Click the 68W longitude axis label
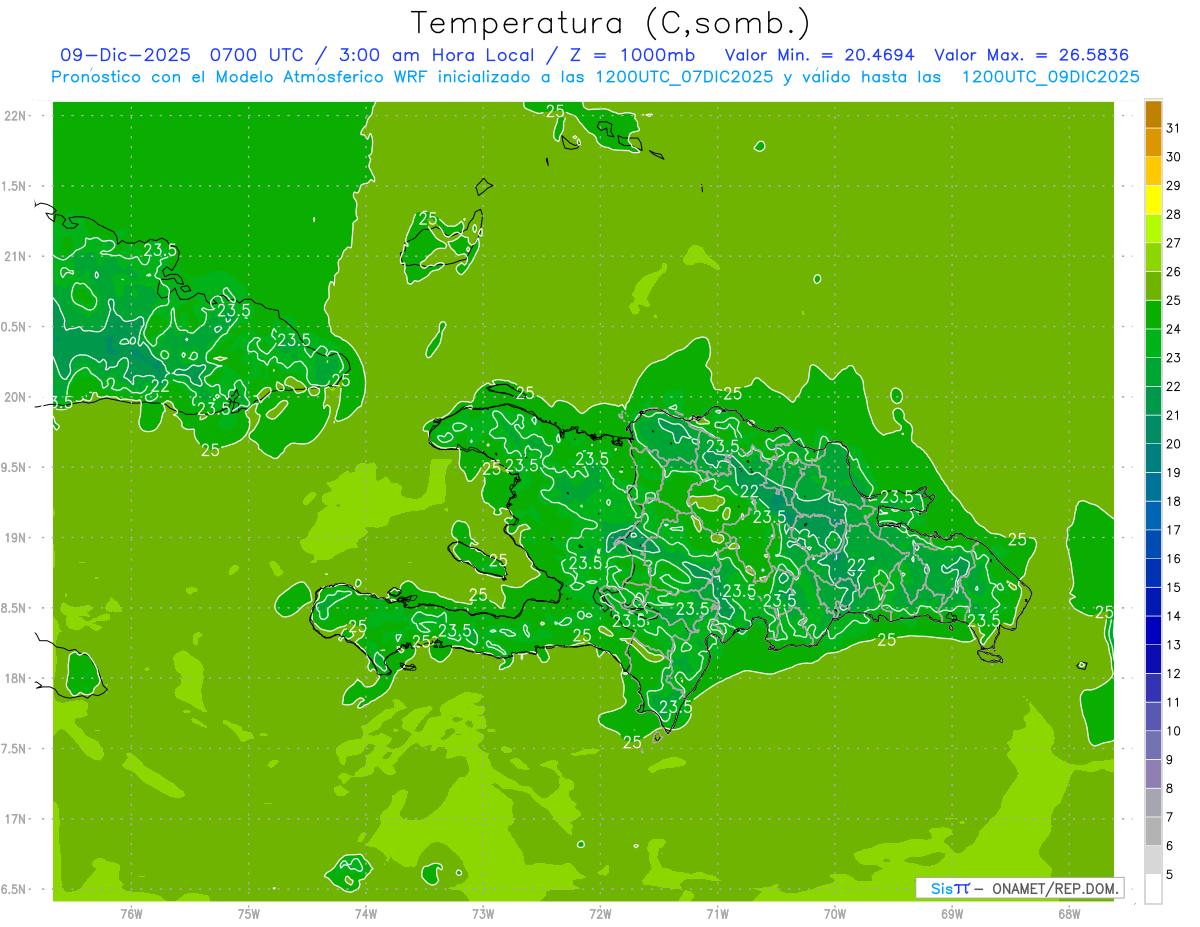 tap(1069, 913)
